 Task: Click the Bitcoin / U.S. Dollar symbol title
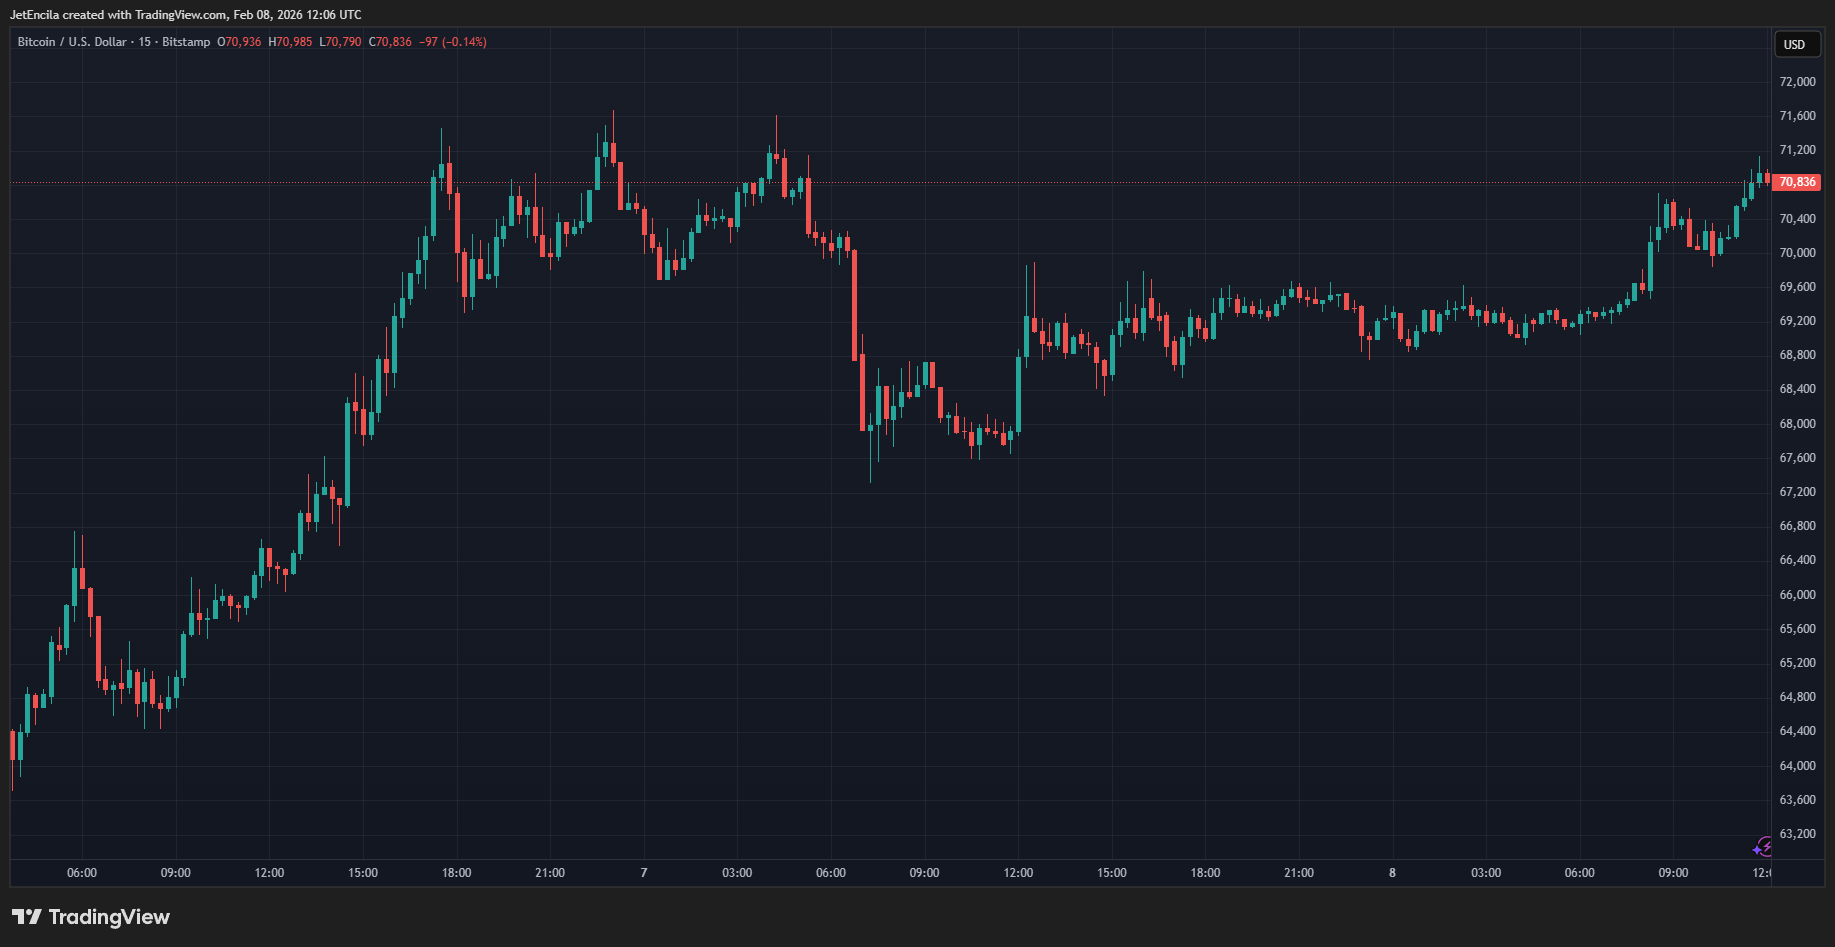coord(72,42)
